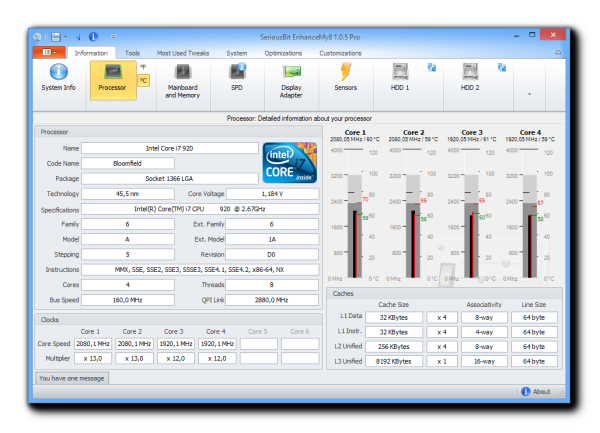Refresh HDD 1 using the blue arrows icon
600x433 pixels.
tap(432, 68)
